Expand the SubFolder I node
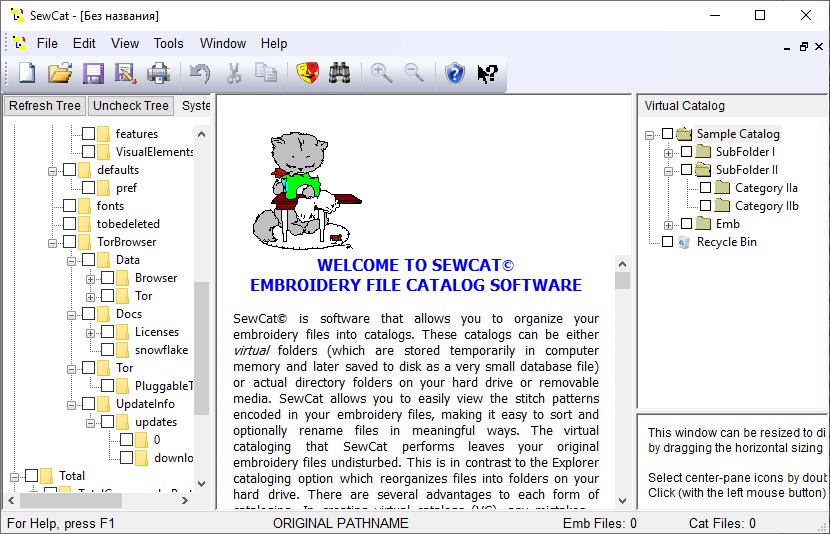 pos(669,153)
